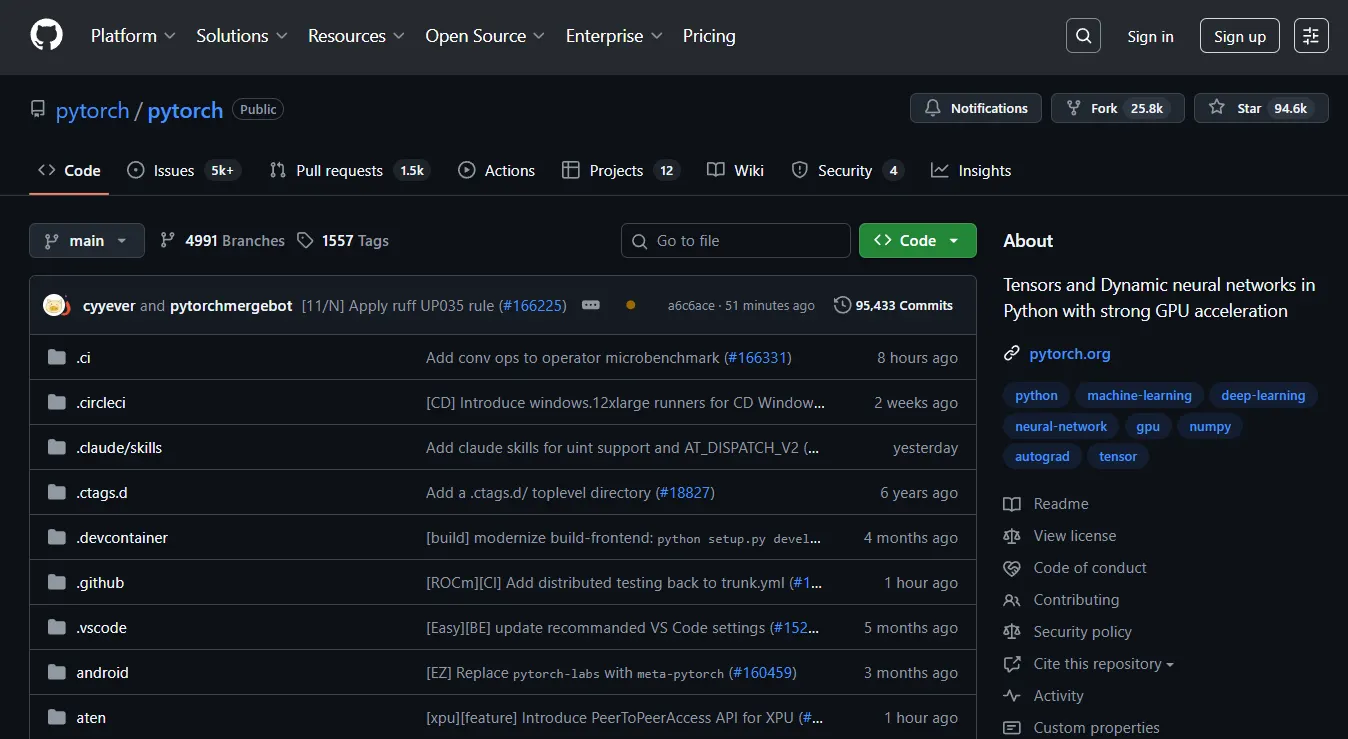Viewport: 1348px width, 739px height.
Task: Select the numpy topic tag
Action: (x=1210, y=426)
